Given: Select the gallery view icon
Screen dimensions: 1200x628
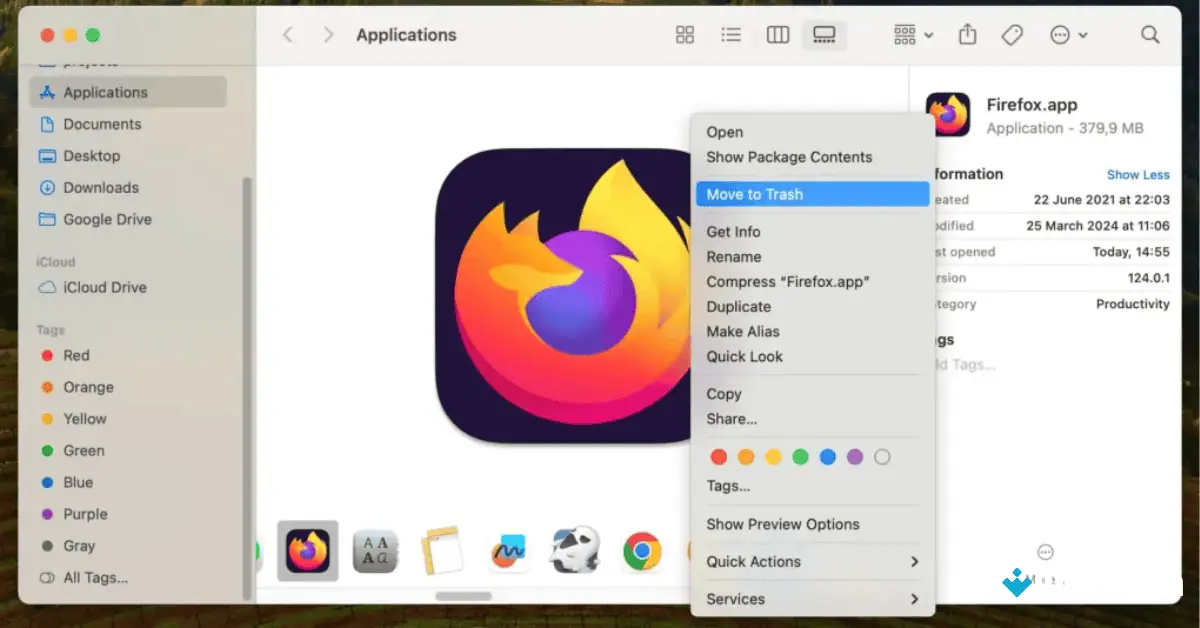Looking at the screenshot, I should (x=823, y=34).
